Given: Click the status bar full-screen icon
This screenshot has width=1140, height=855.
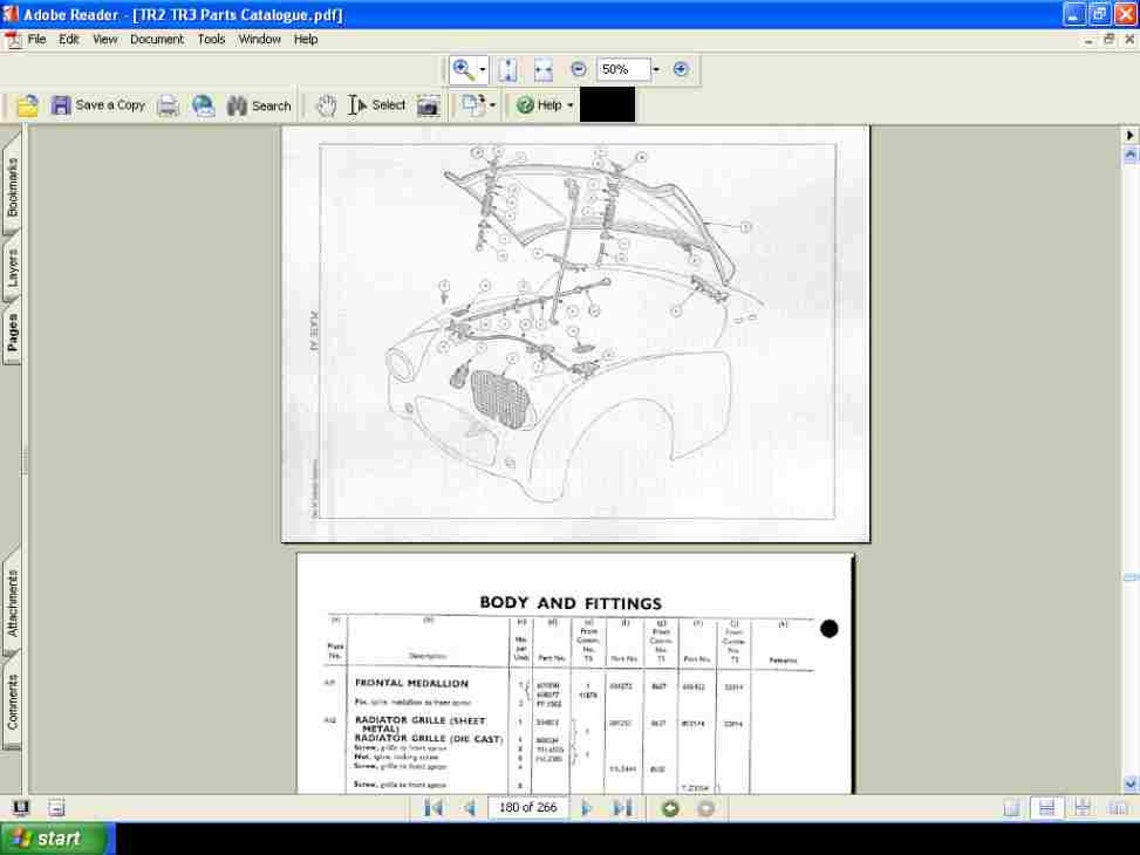Looking at the screenshot, I should [21, 807].
